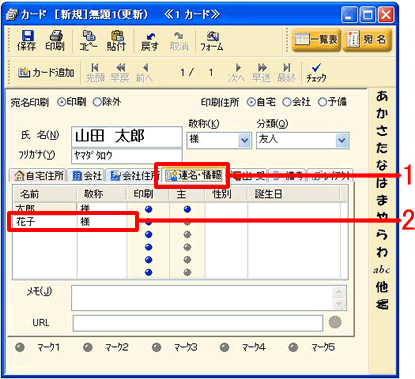Toggle マーク5 marker
Image resolution: width=415 pixels, height=379 pixels.
pos(293,348)
